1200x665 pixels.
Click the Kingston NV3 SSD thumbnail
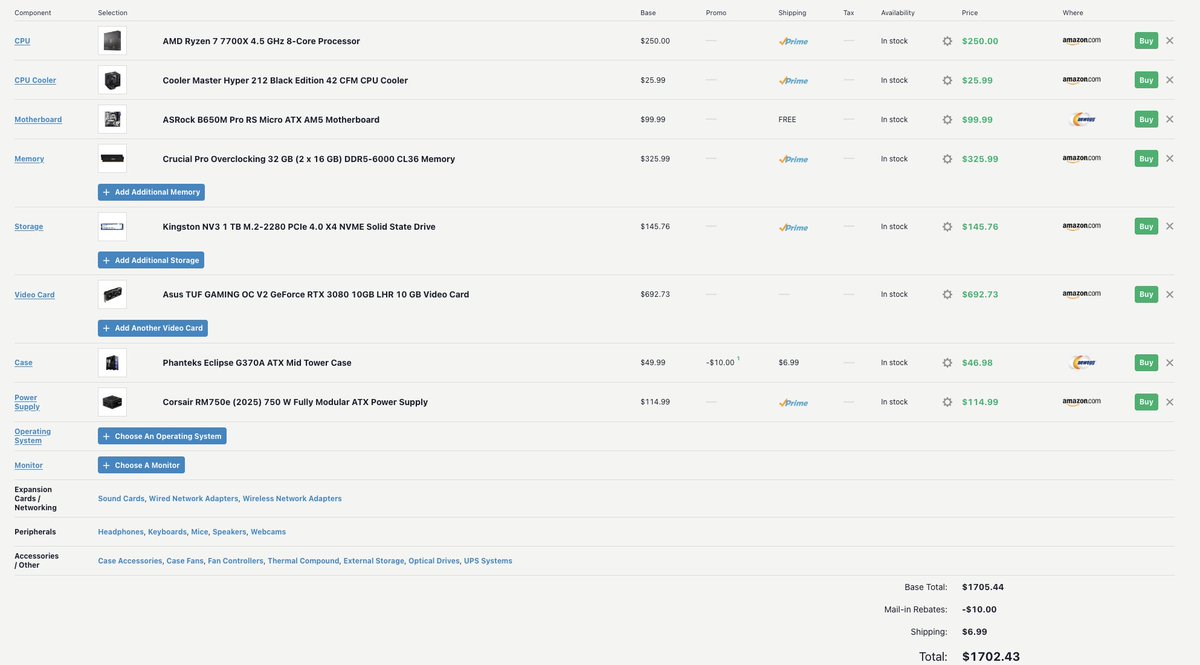(112, 226)
